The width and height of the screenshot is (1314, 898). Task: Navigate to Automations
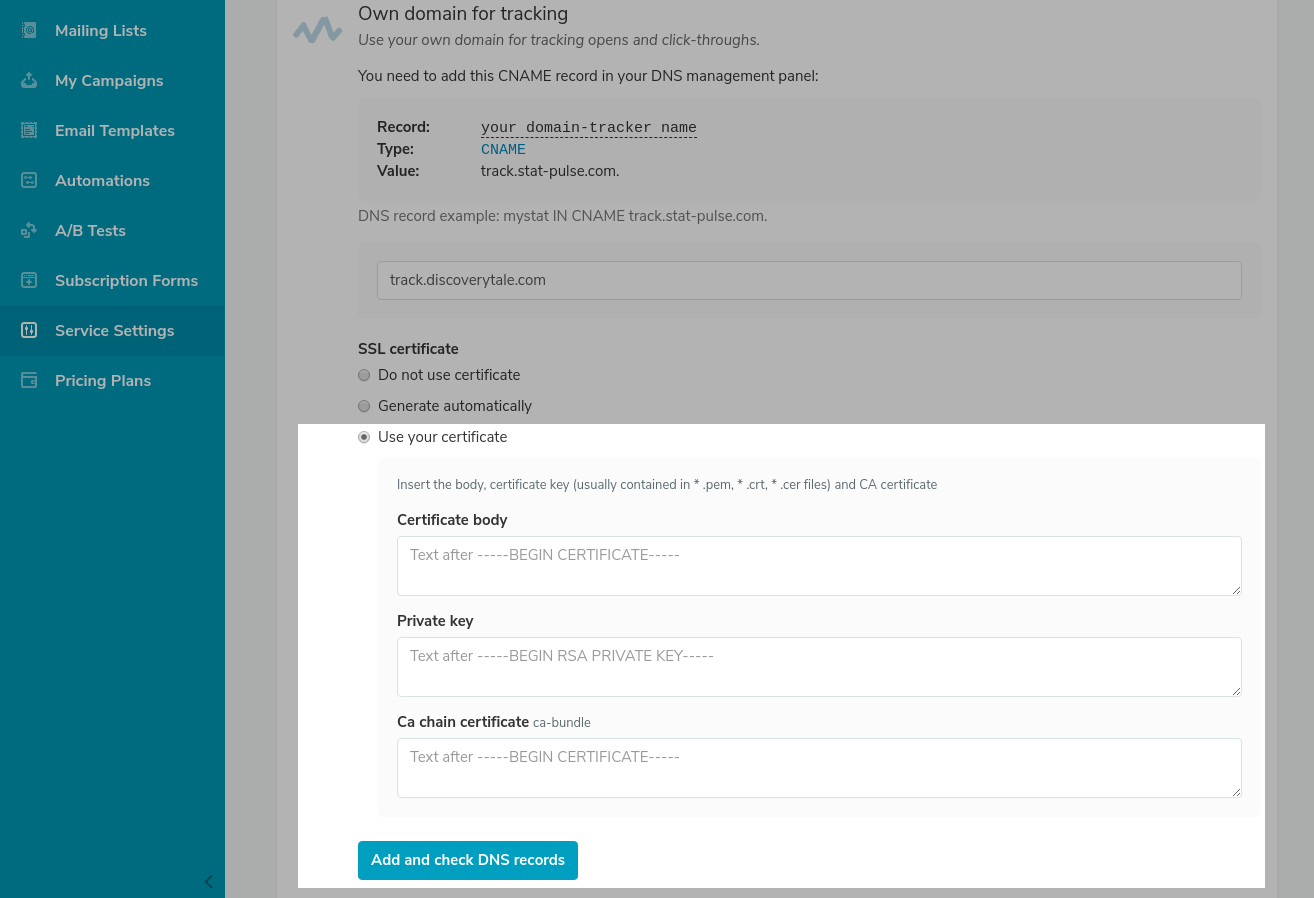tap(112, 180)
